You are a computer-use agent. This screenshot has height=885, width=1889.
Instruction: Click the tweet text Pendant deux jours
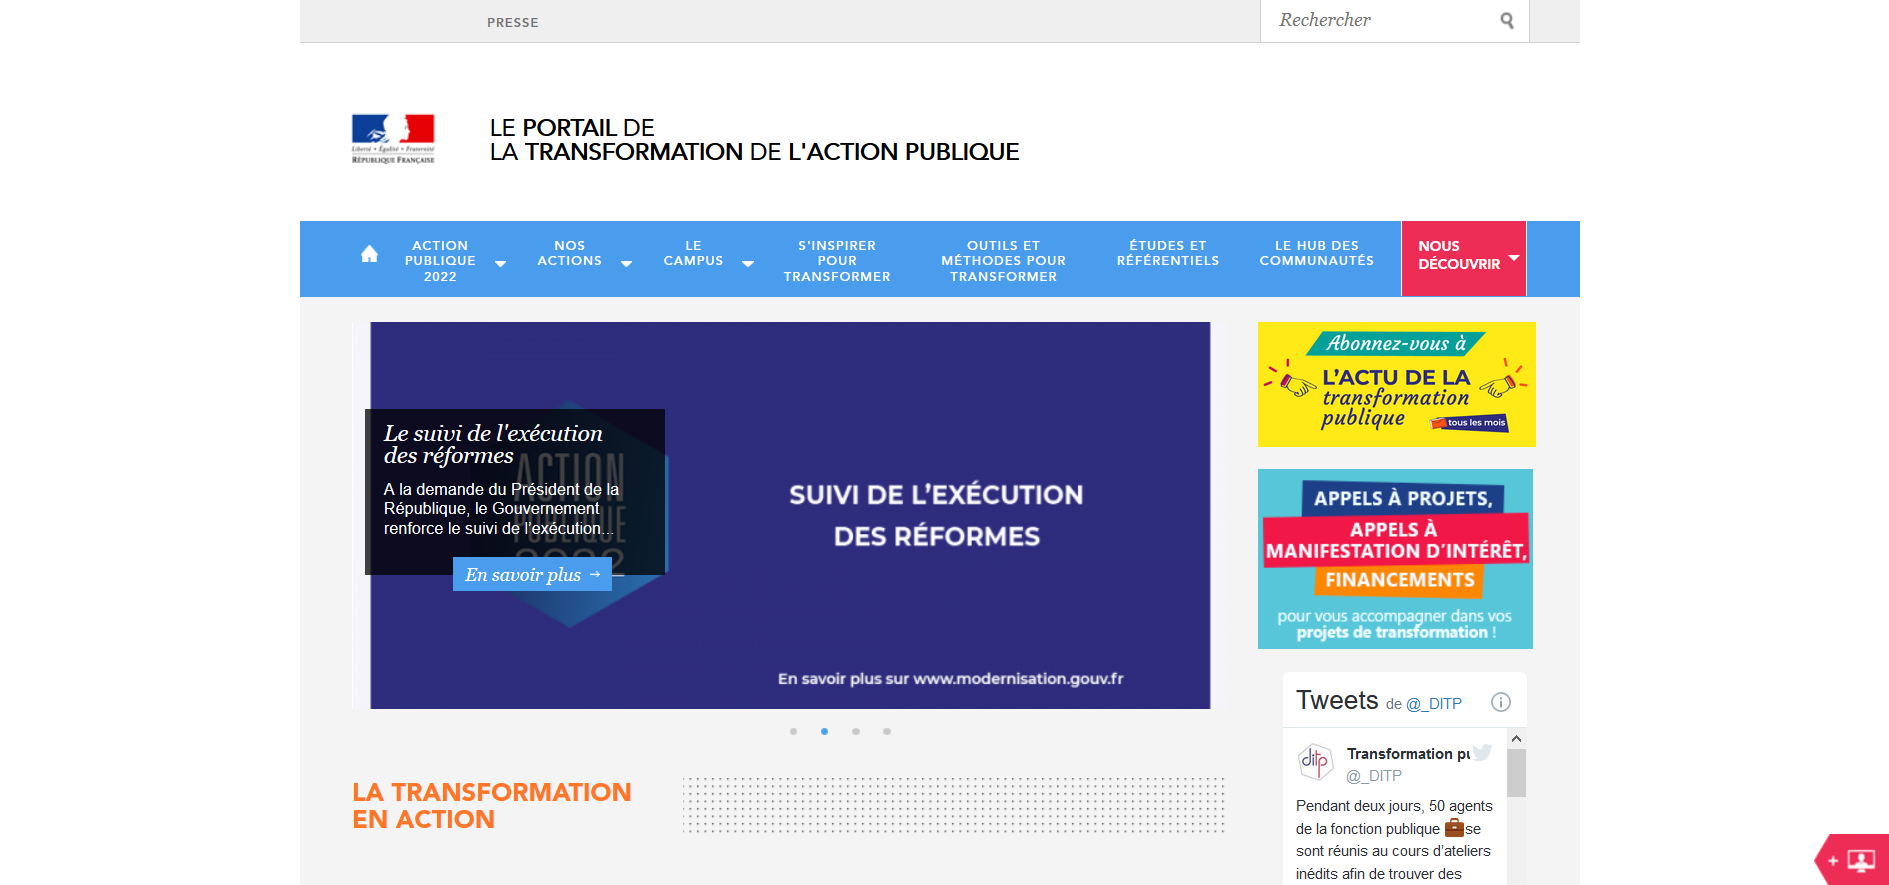pyautogui.click(x=1394, y=840)
